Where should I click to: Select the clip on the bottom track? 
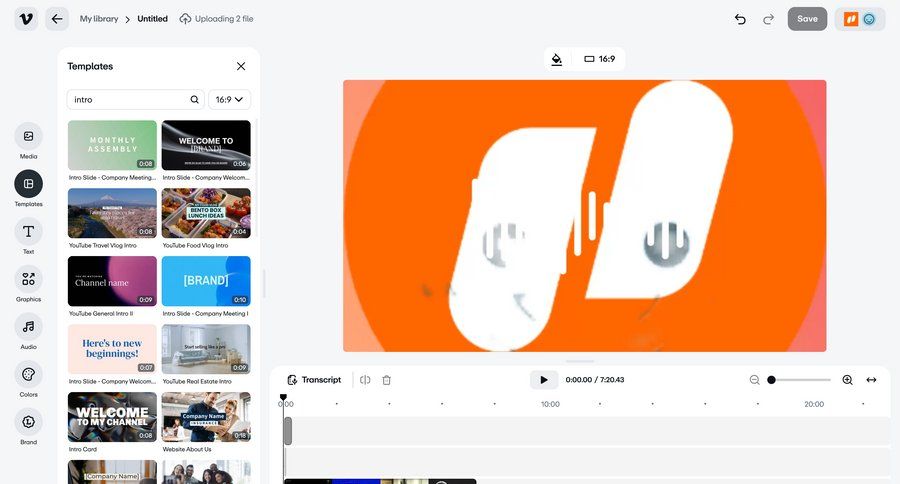380,481
